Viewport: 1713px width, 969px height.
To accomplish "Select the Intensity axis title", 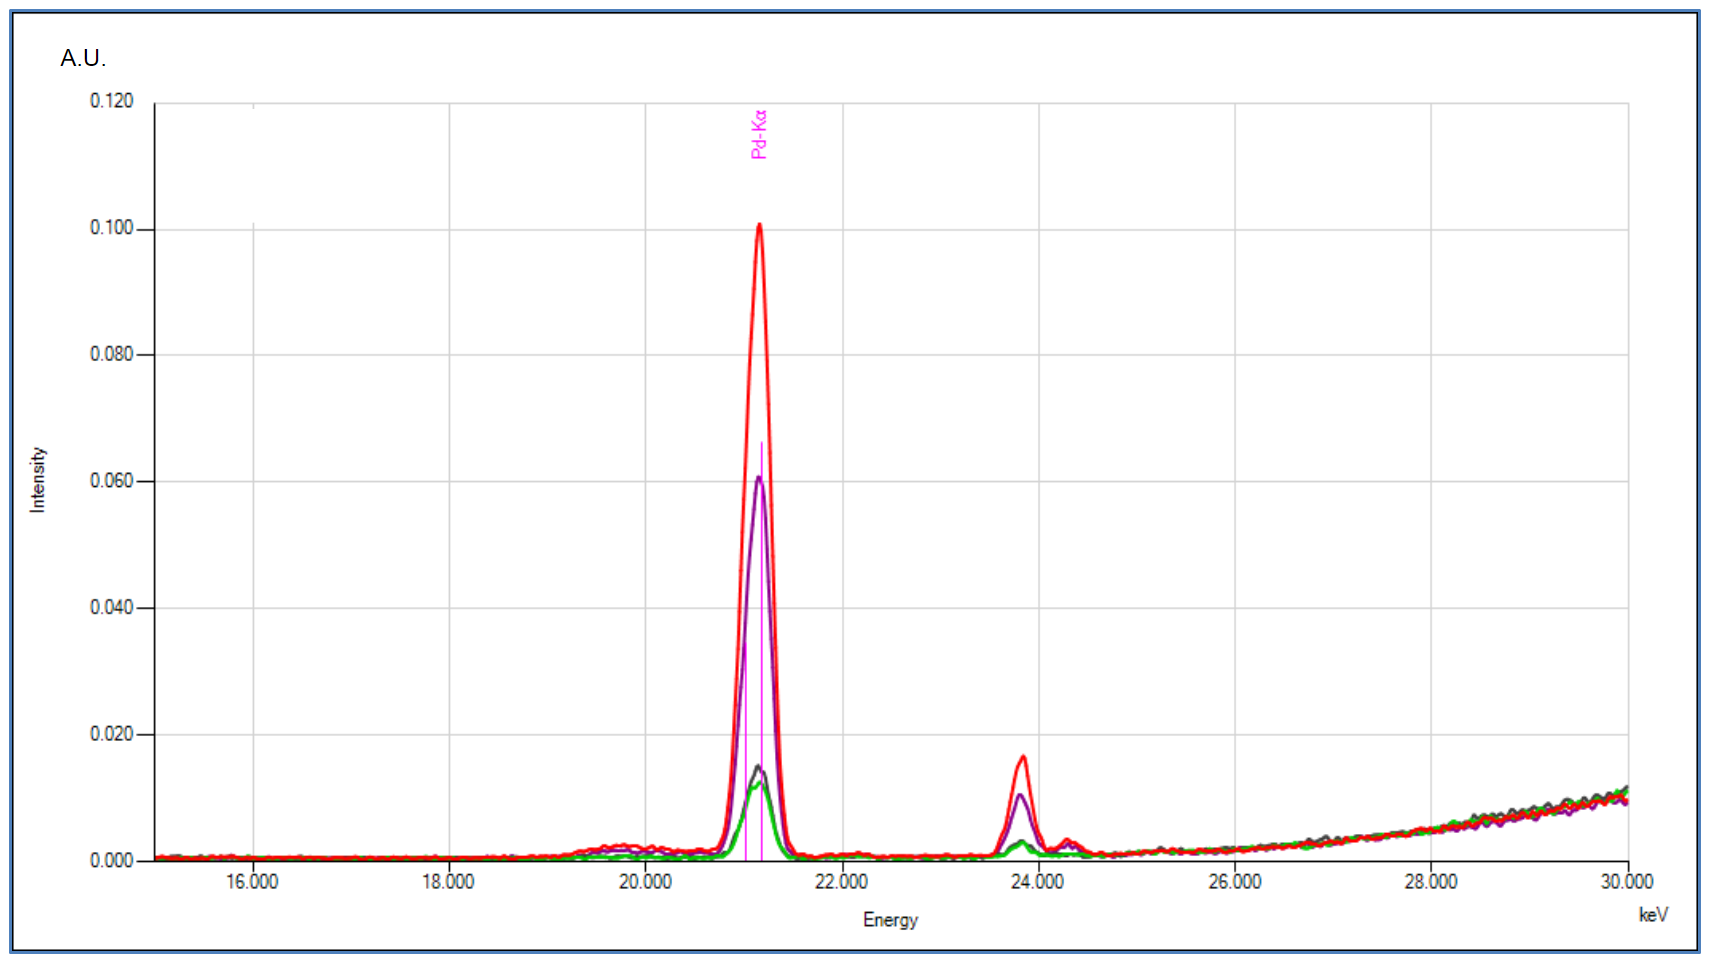I will pos(38,480).
